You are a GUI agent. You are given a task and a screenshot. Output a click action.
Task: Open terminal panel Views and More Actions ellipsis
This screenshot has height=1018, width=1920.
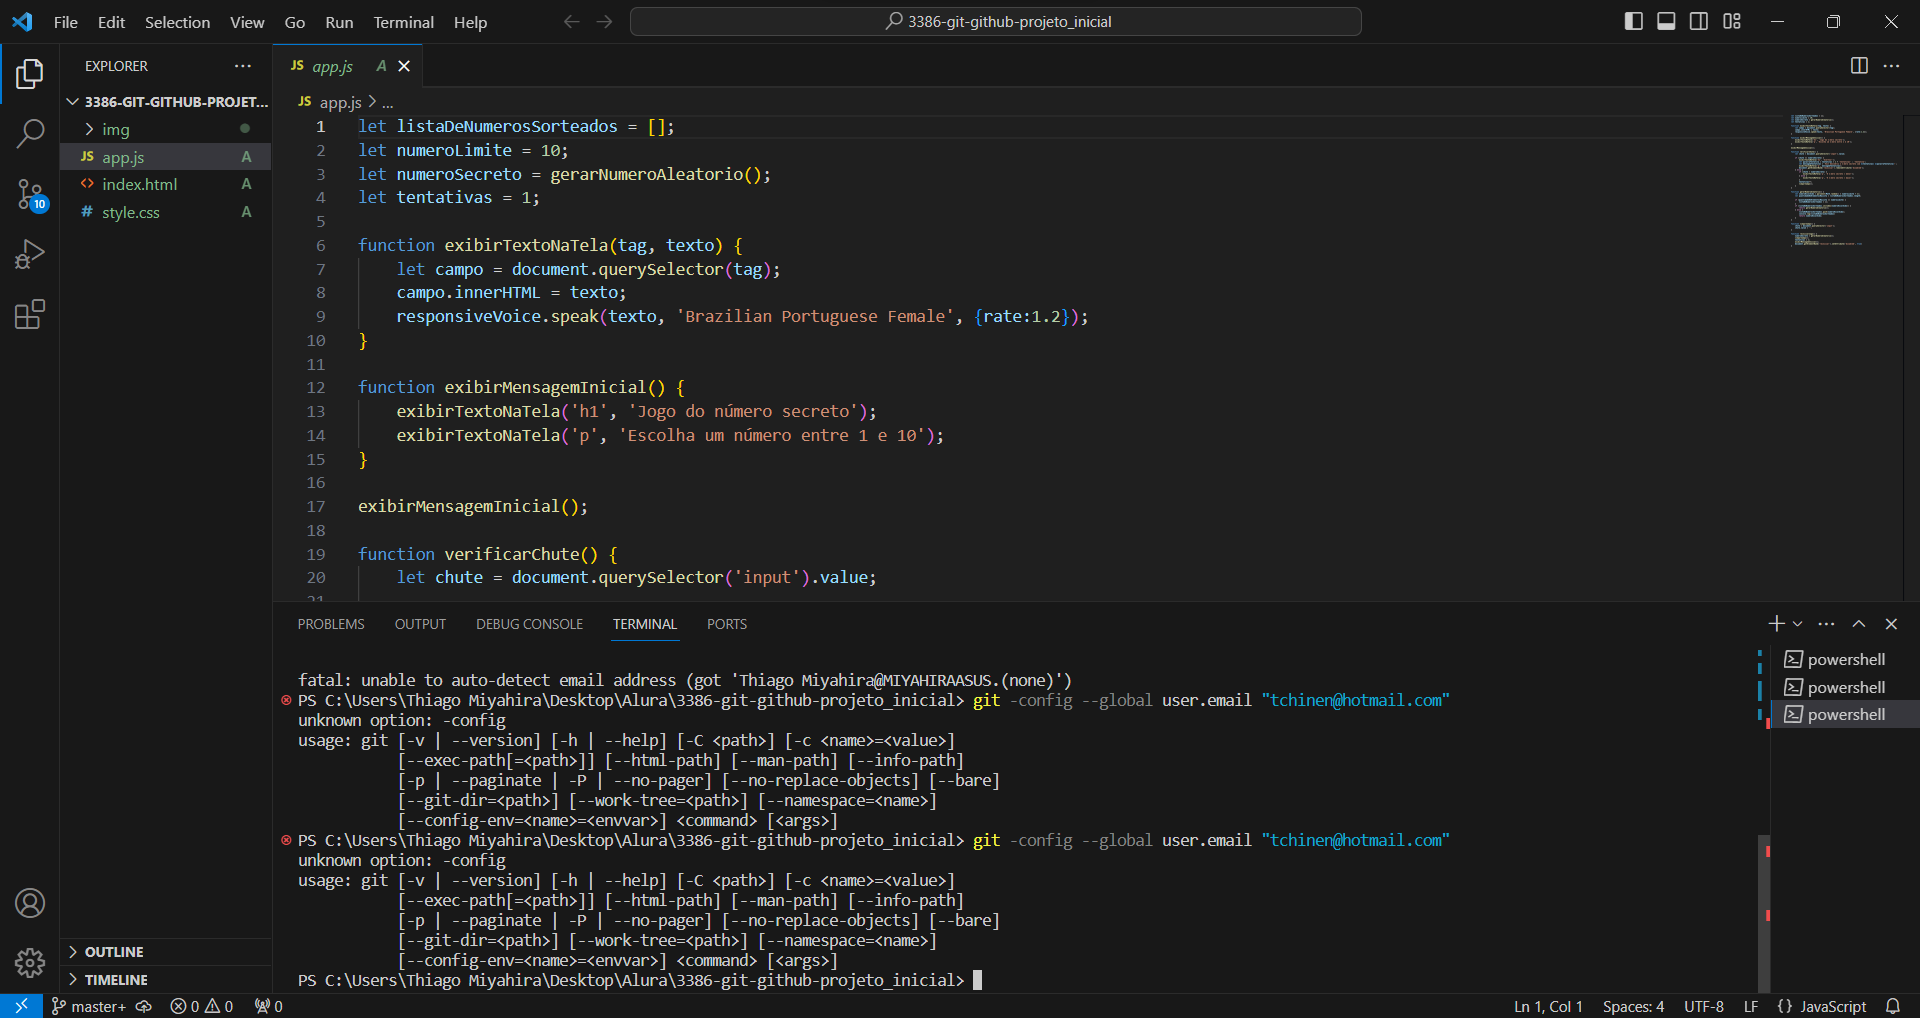pyautogui.click(x=1826, y=624)
